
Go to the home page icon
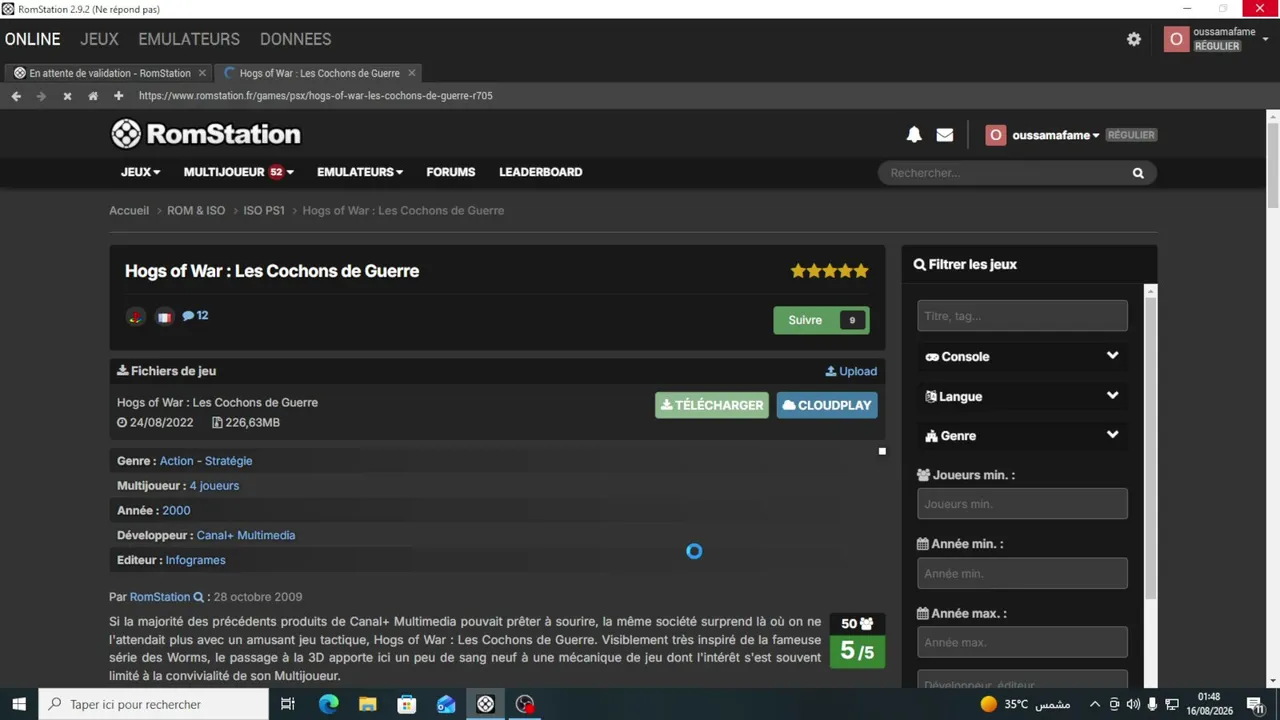(x=93, y=96)
